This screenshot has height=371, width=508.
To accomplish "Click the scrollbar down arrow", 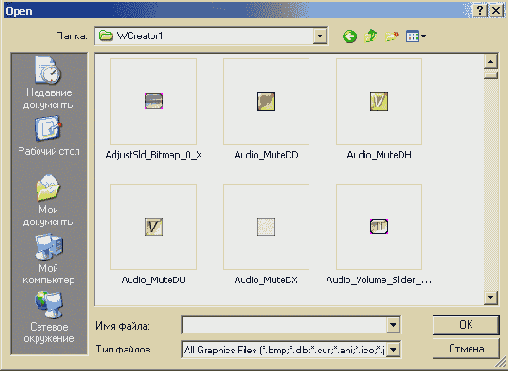I will pos(491,297).
